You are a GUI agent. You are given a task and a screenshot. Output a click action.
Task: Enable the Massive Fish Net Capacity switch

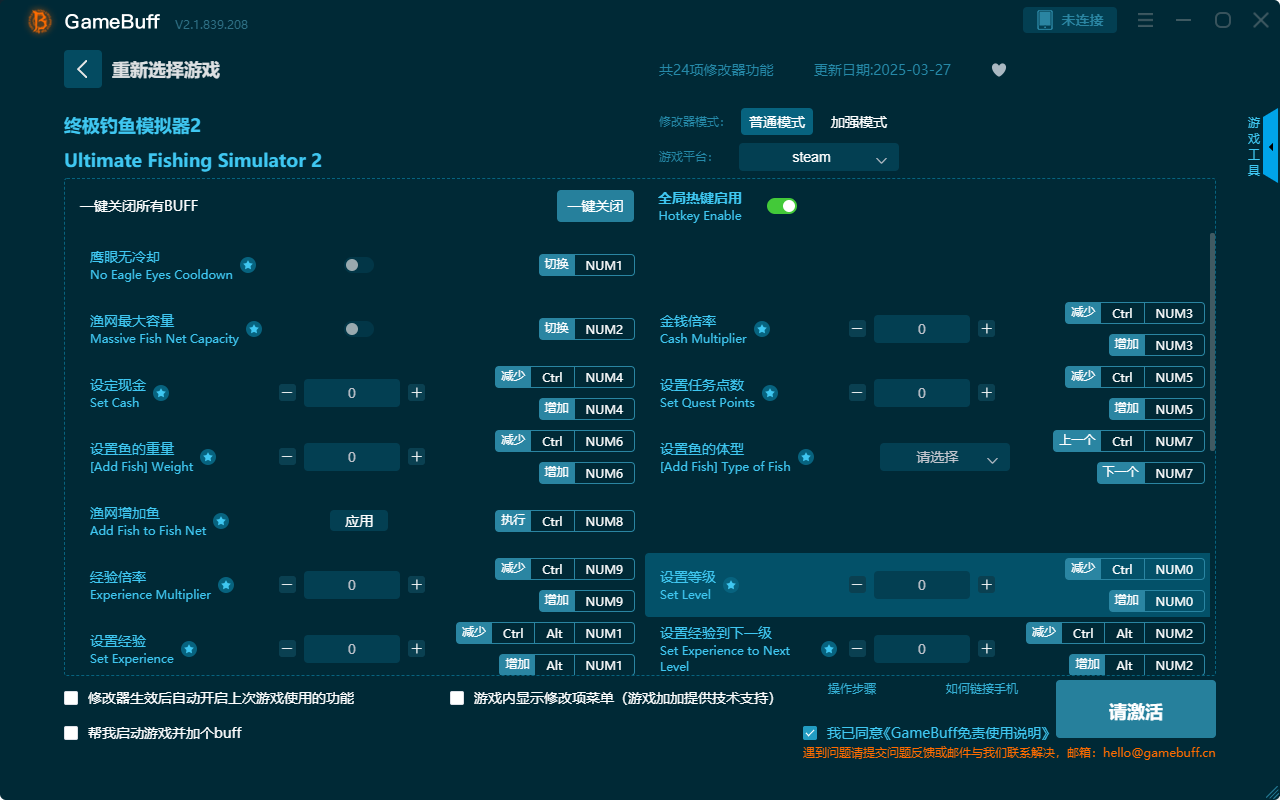click(x=359, y=329)
